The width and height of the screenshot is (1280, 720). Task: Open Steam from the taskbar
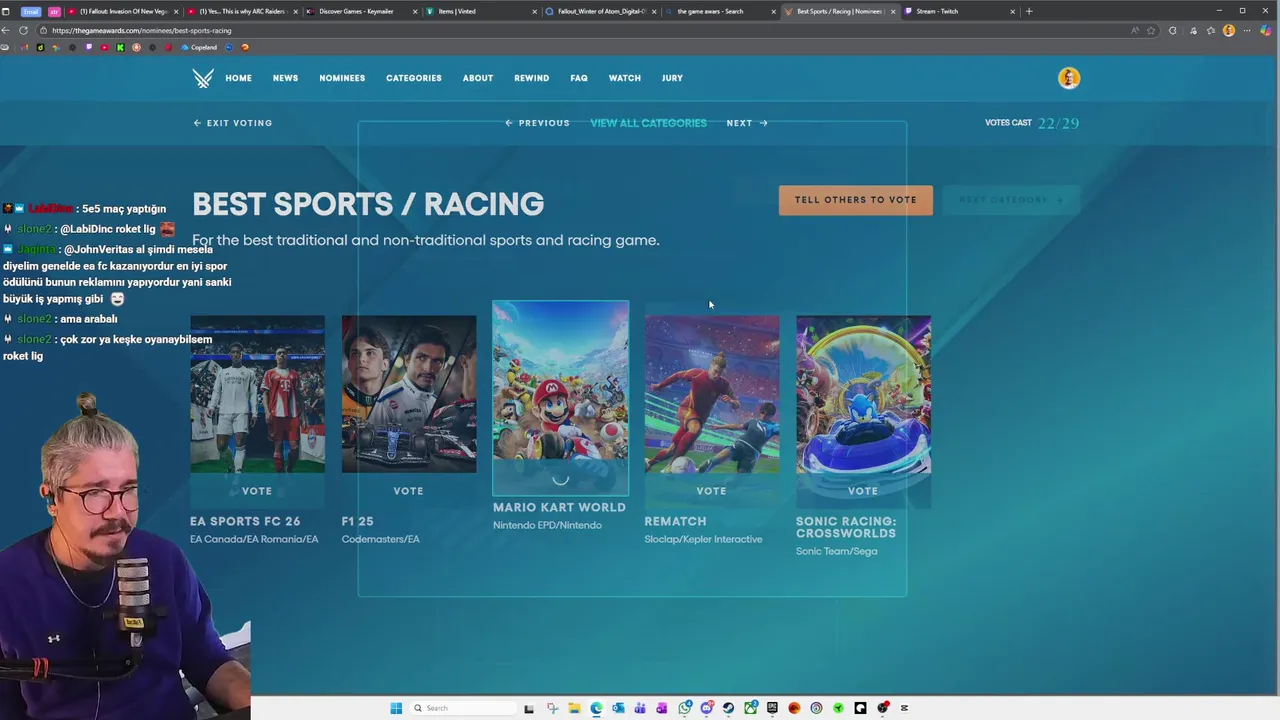(728, 708)
